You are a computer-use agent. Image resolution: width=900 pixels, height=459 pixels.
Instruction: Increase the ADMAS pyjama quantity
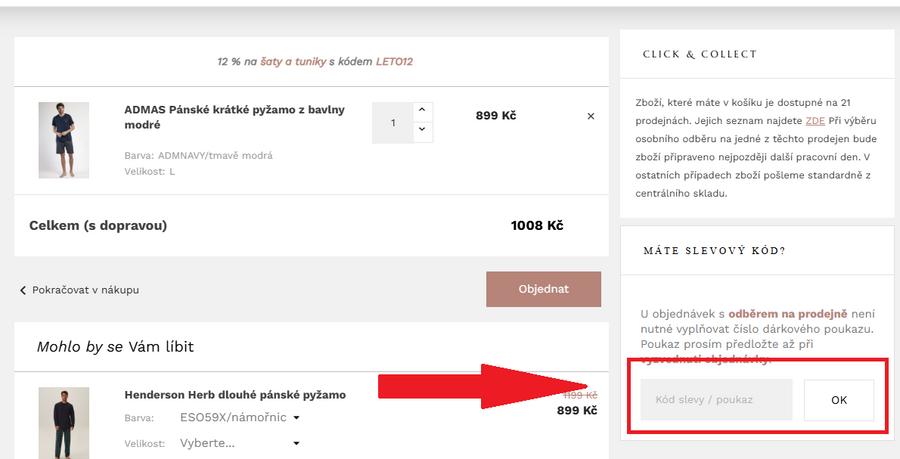pyautogui.click(x=422, y=109)
